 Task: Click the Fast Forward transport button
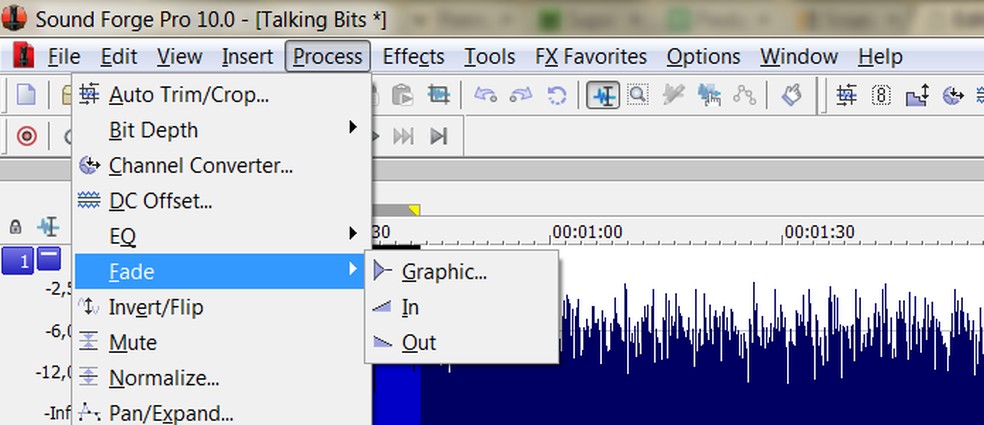coord(403,136)
